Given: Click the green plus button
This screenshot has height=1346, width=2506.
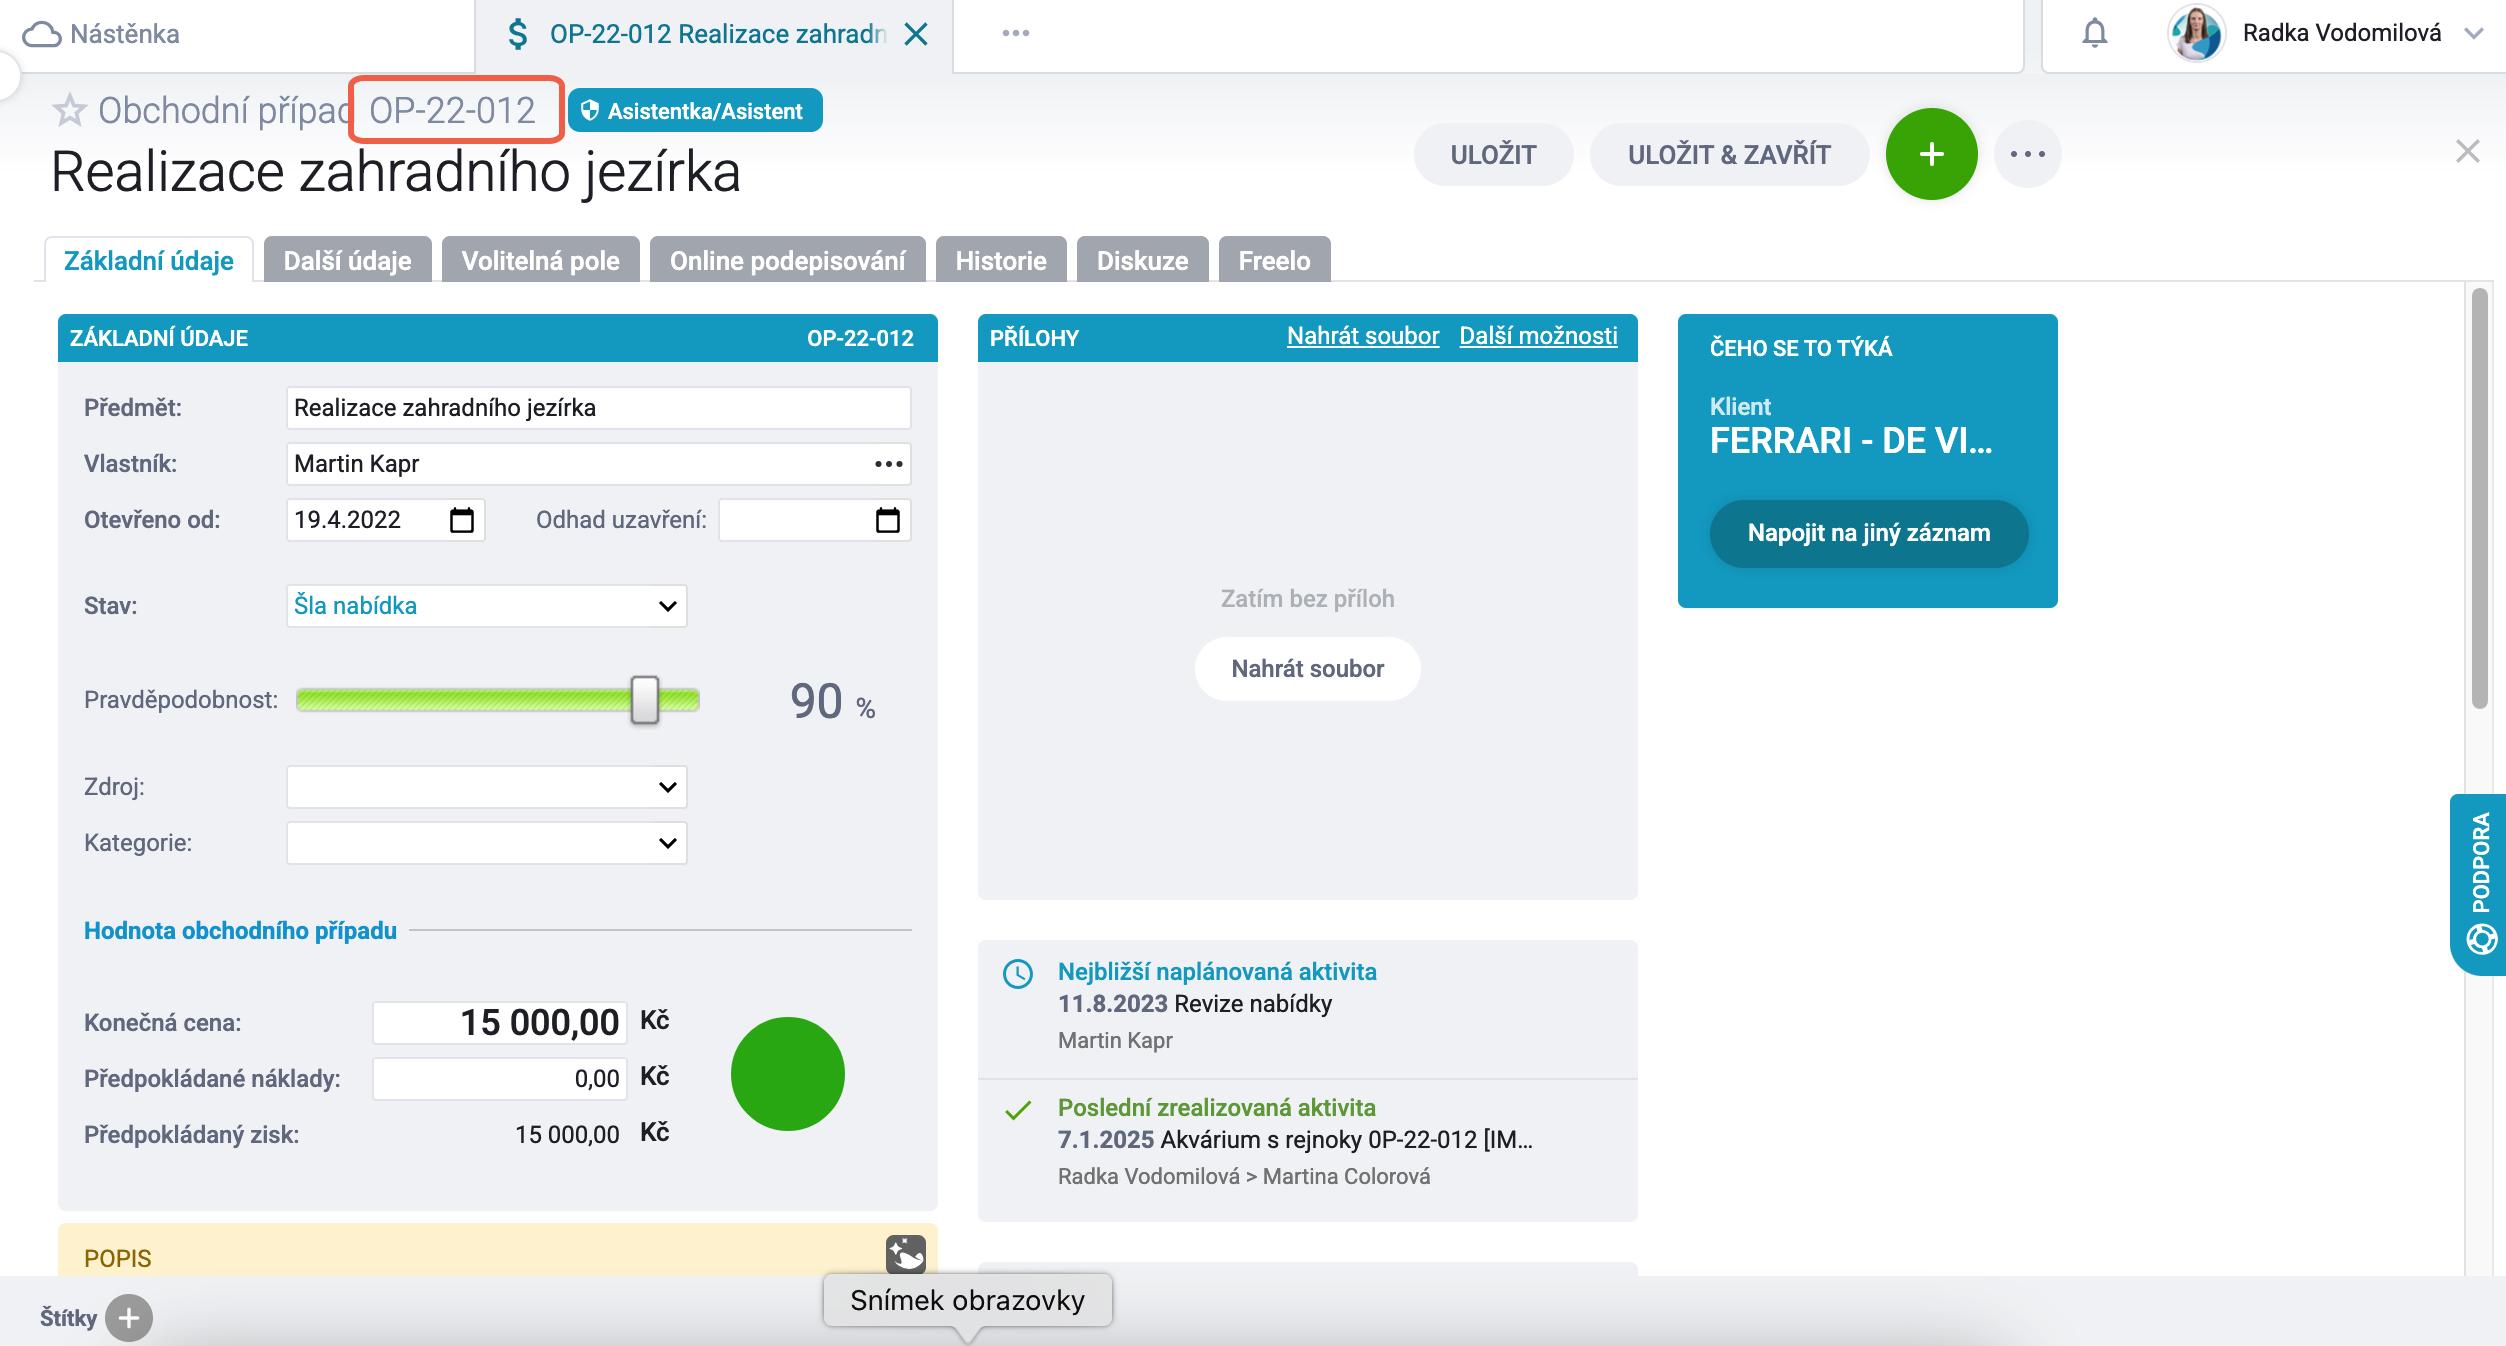Looking at the screenshot, I should [x=1931, y=154].
